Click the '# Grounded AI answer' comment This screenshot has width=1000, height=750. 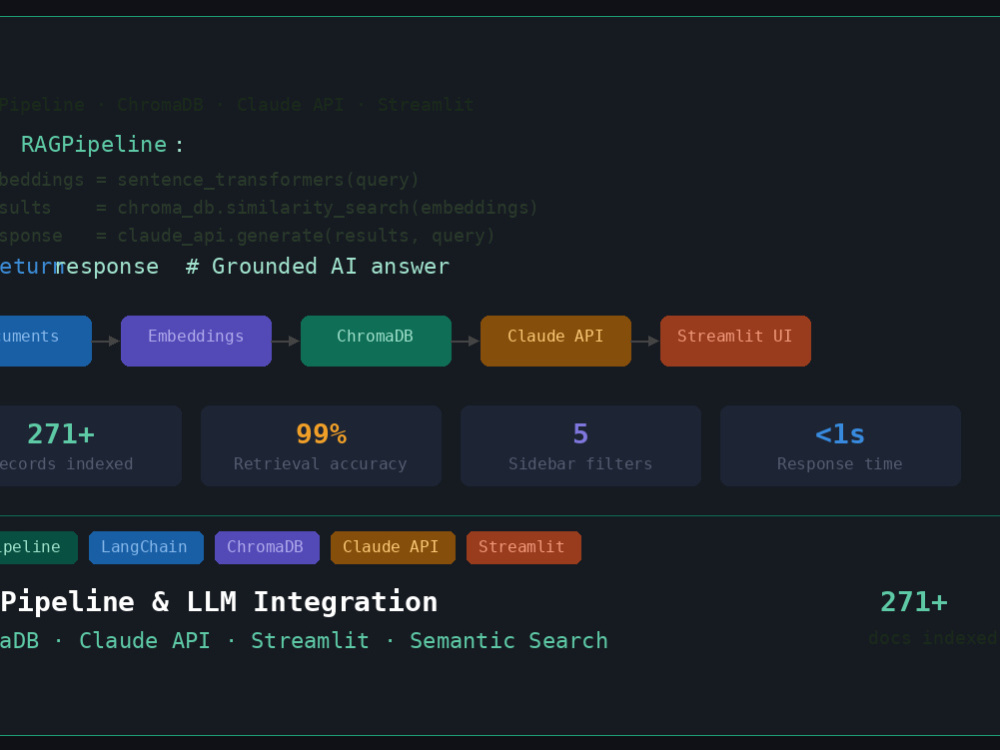[318, 266]
